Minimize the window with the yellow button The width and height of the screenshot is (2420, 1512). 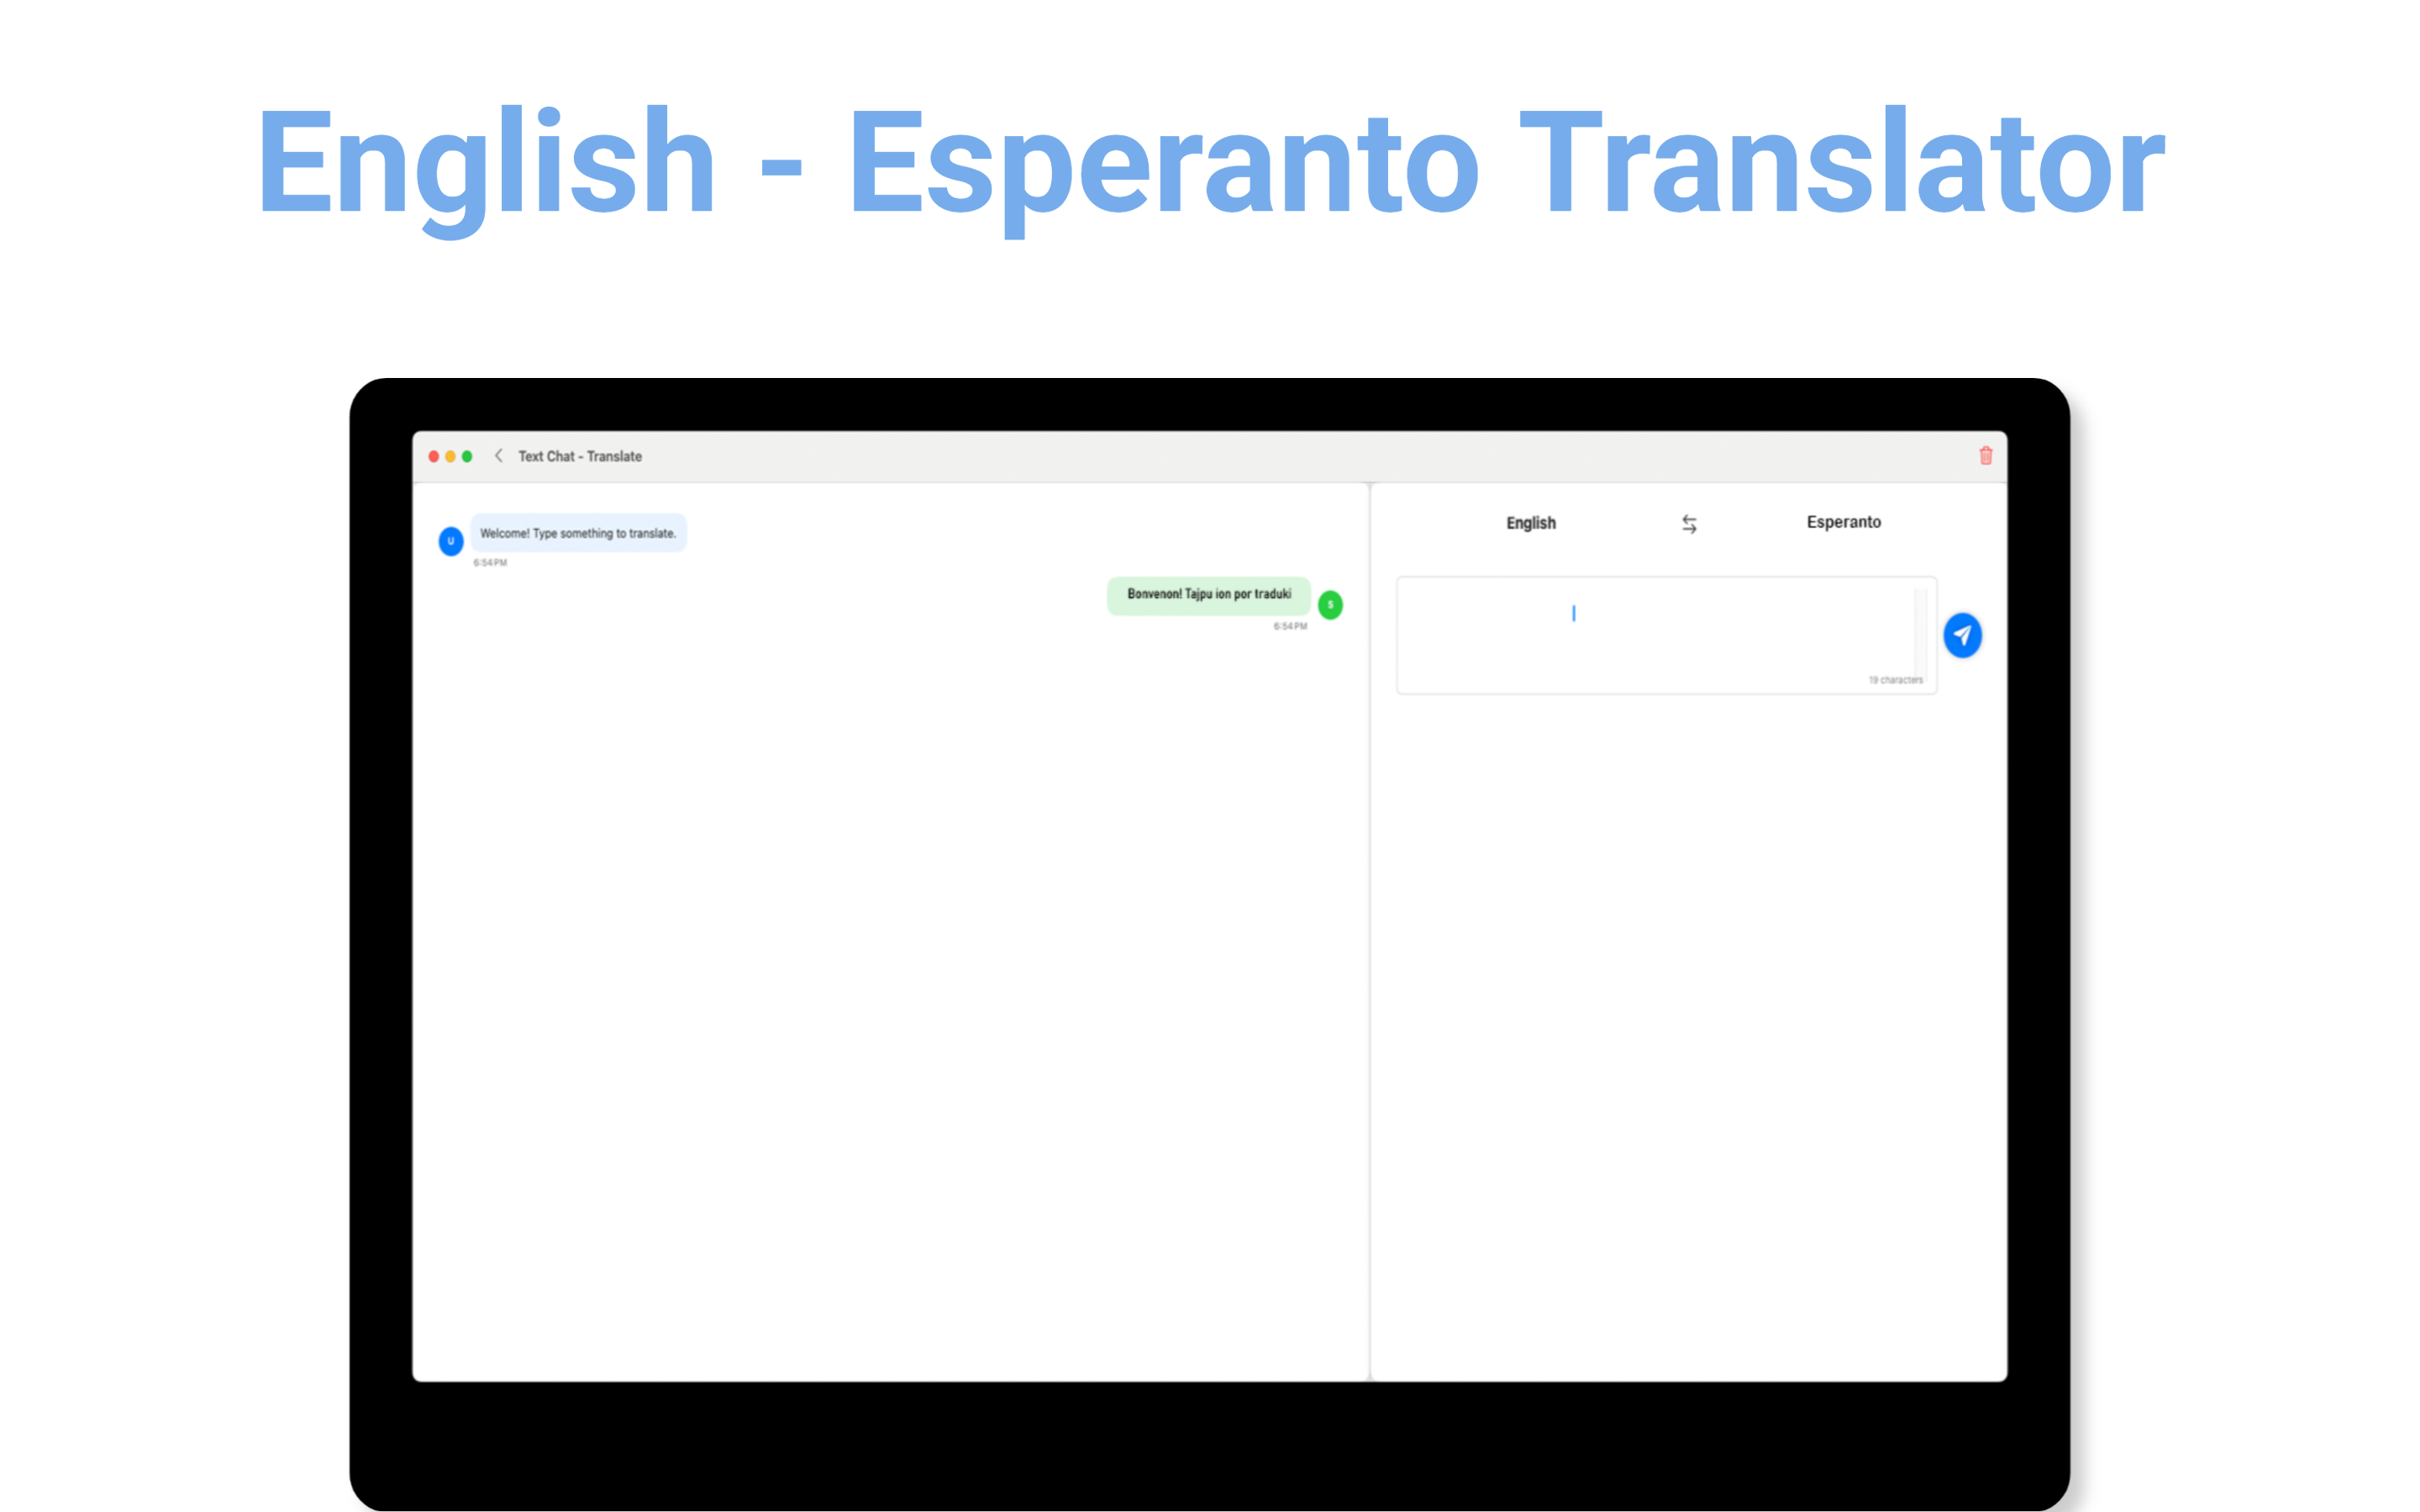tap(450, 456)
